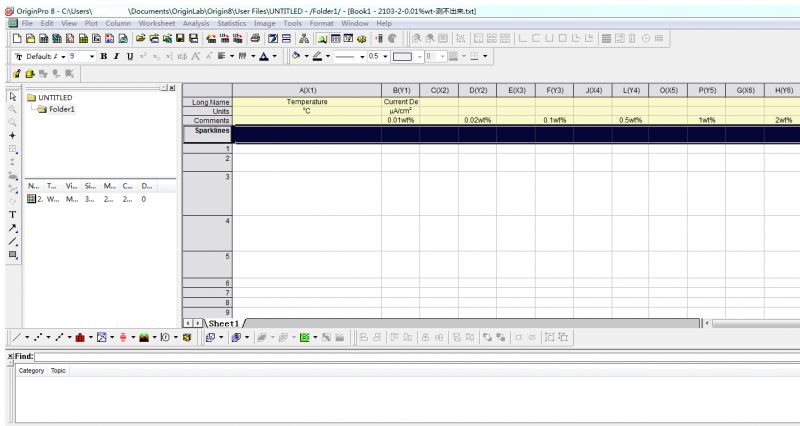Viewport: 800px width, 426px height.
Task: Open the font name dropdown
Action: point(63,57)
